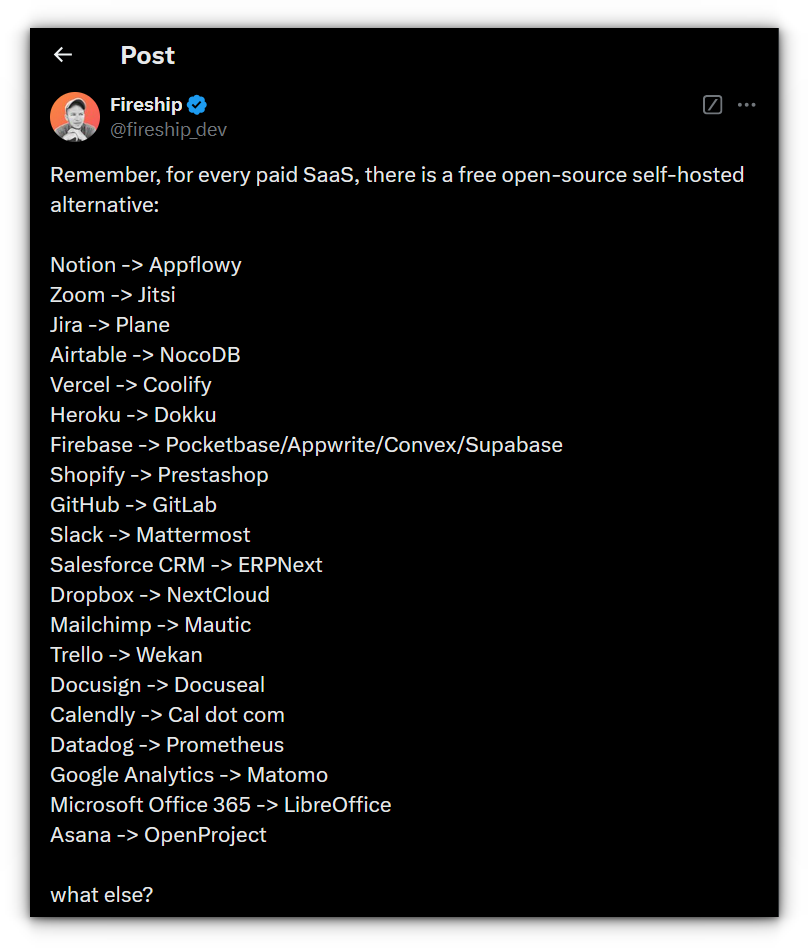Select the Calendly -> Cal dot com line
This screenshot has width=809, height=949.
click(168, 715)
